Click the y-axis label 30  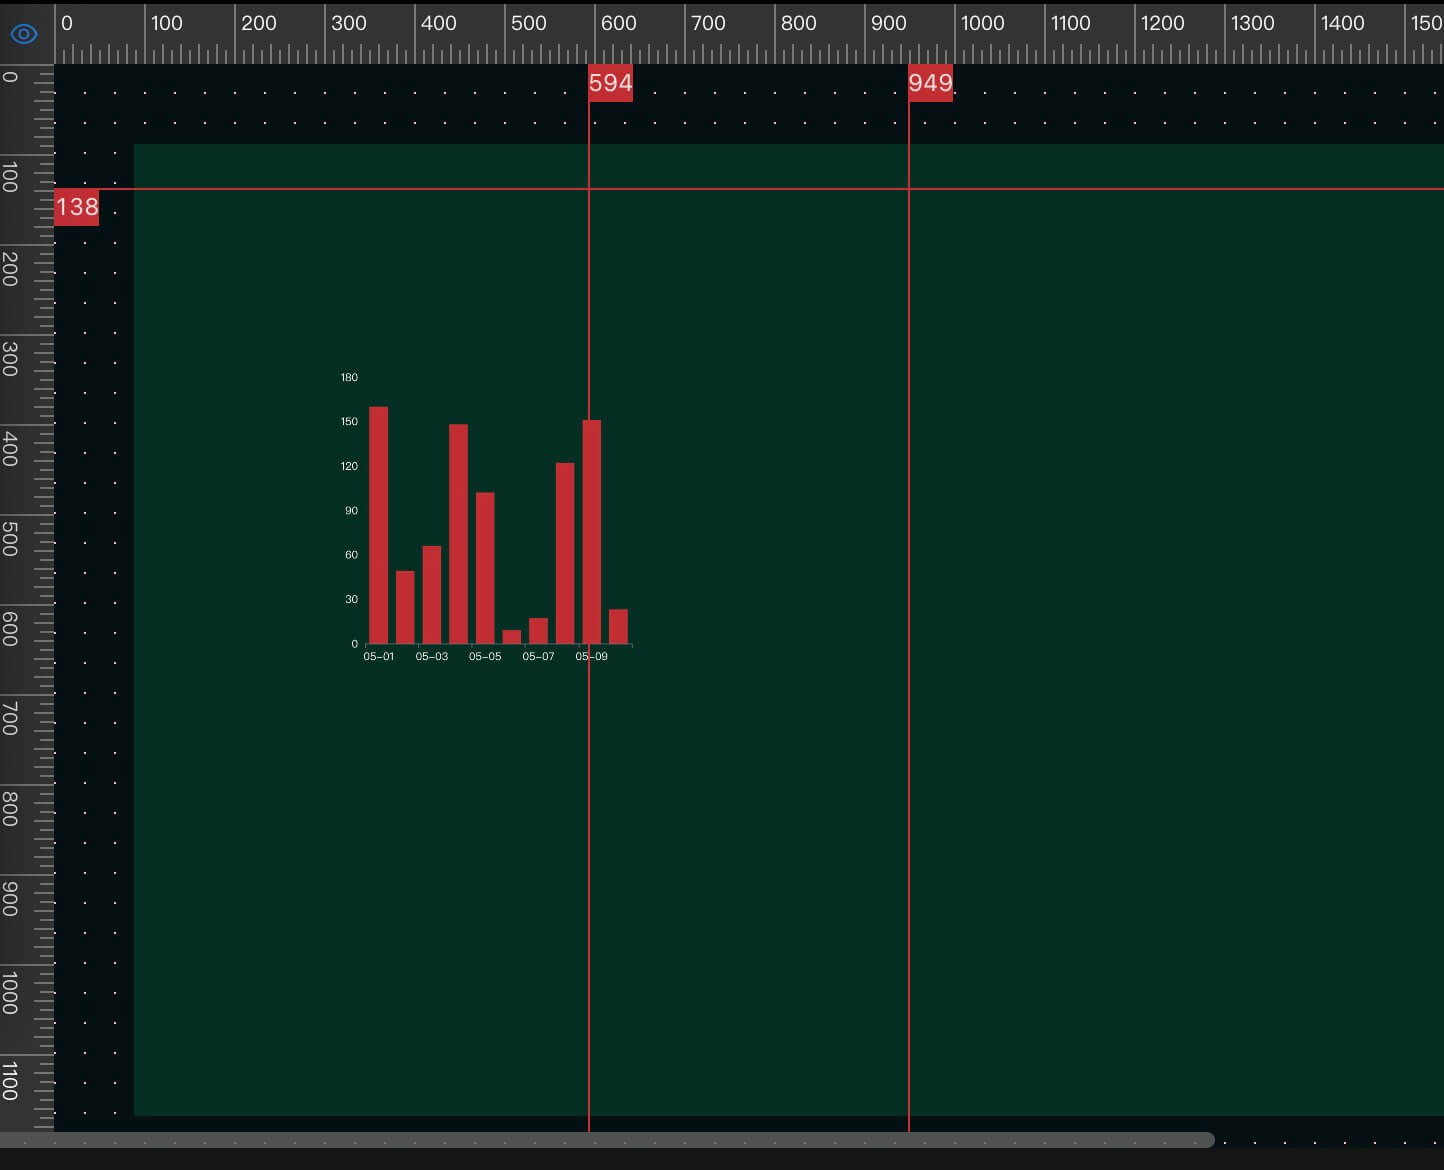point(351,600)
